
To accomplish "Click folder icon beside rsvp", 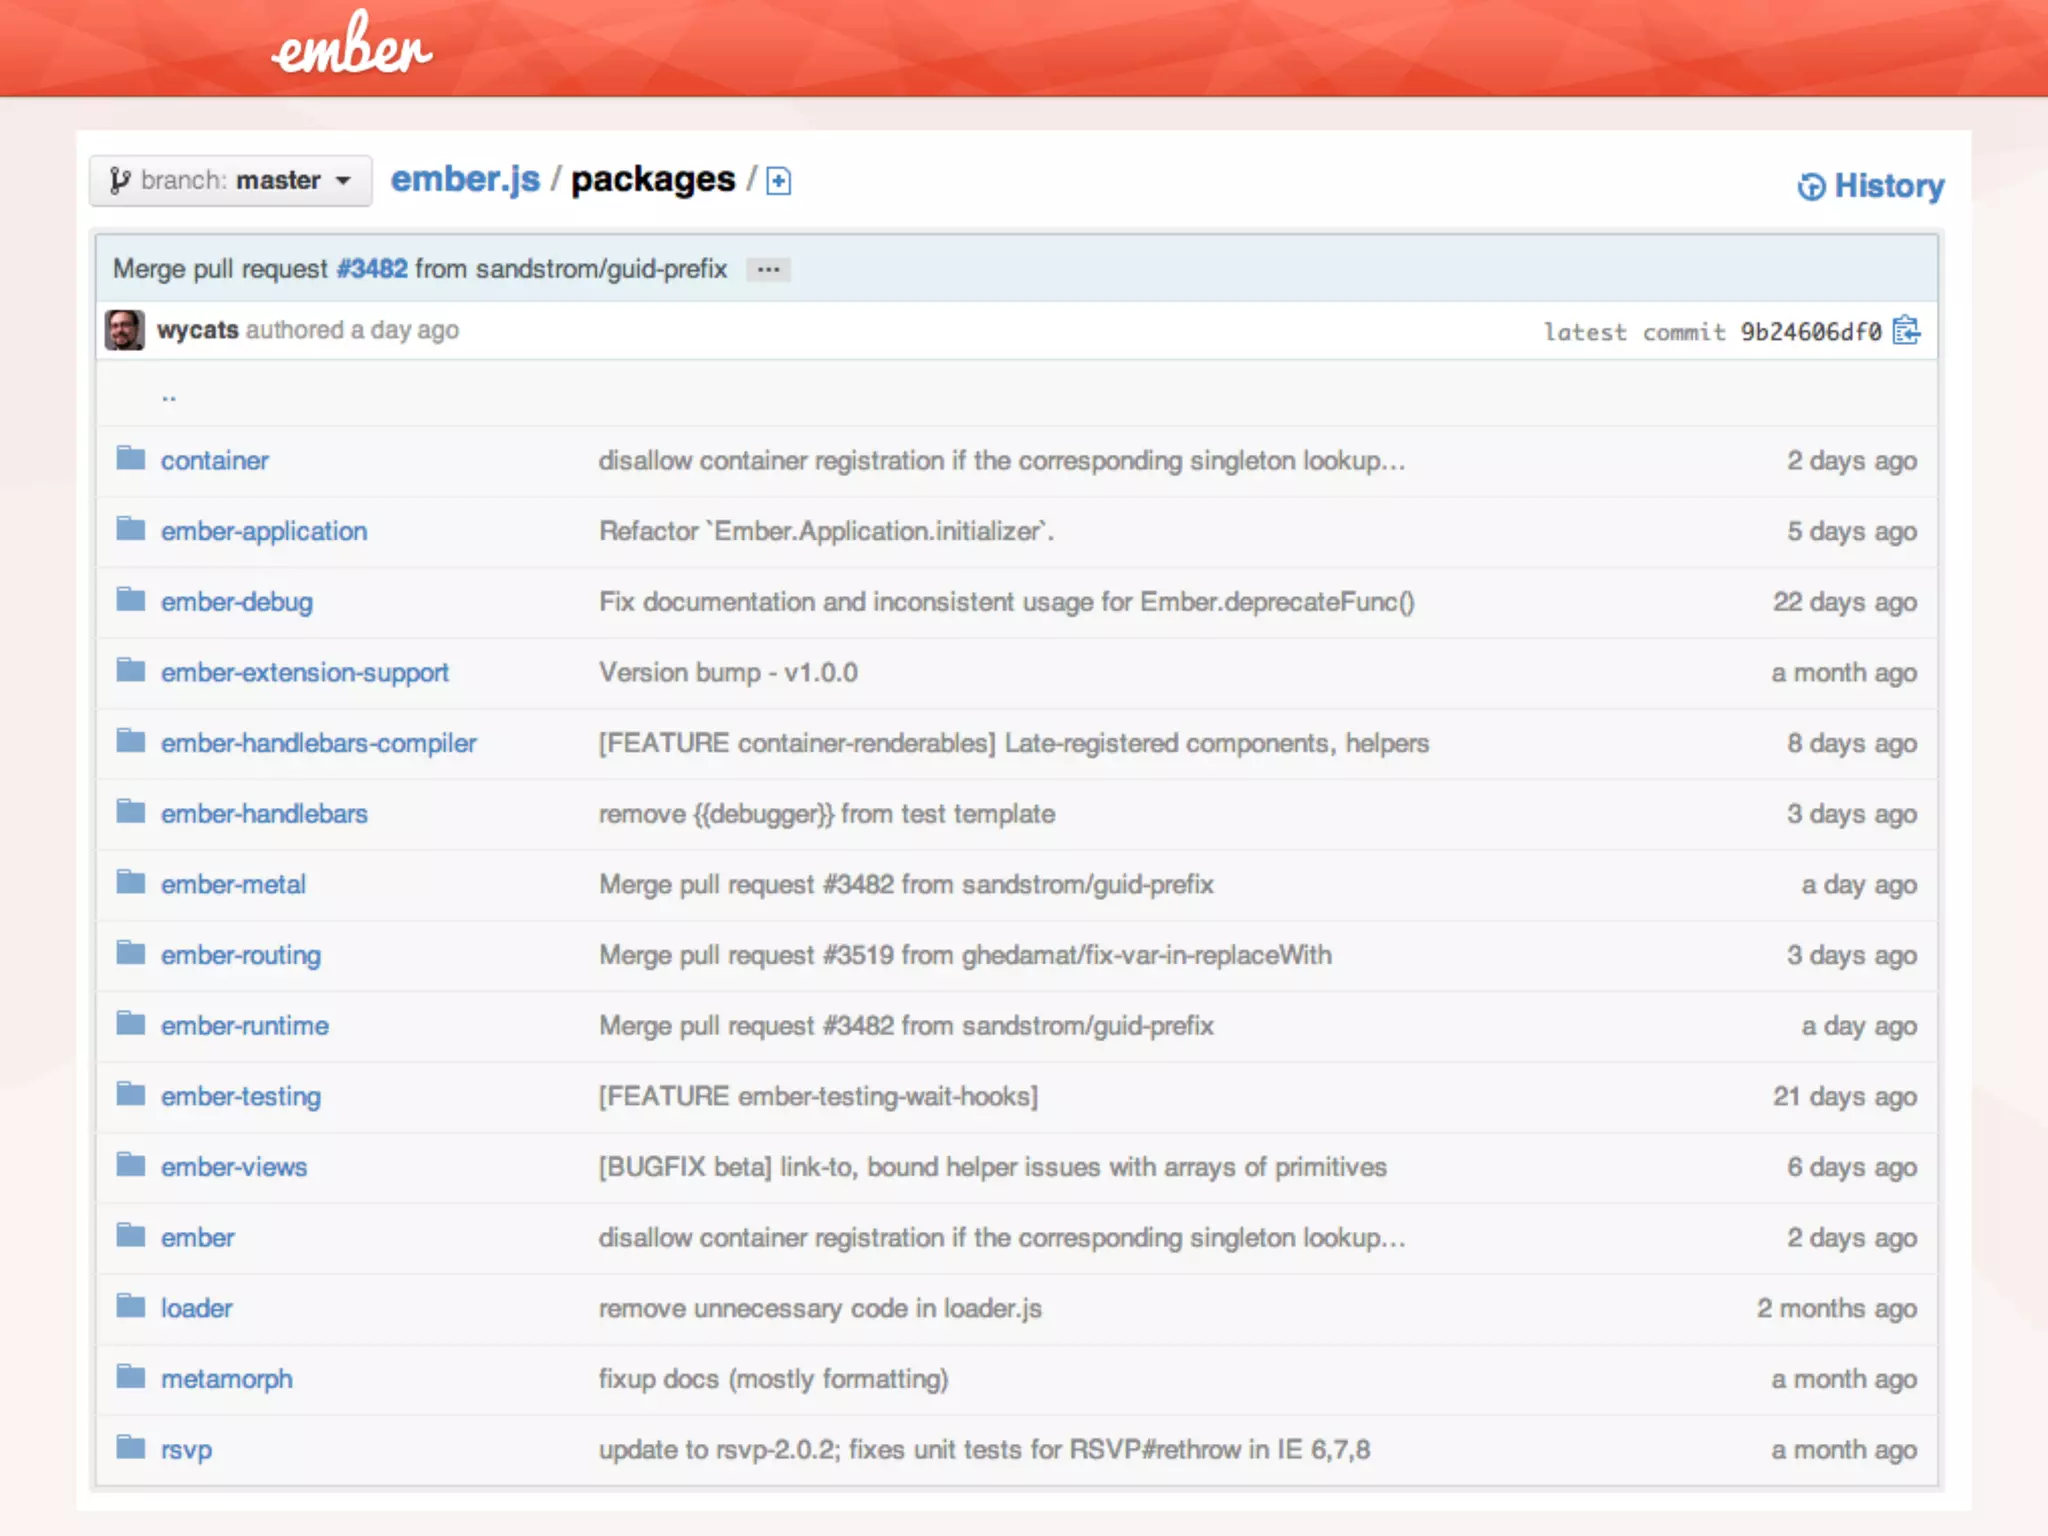I will click(131, 1448).
